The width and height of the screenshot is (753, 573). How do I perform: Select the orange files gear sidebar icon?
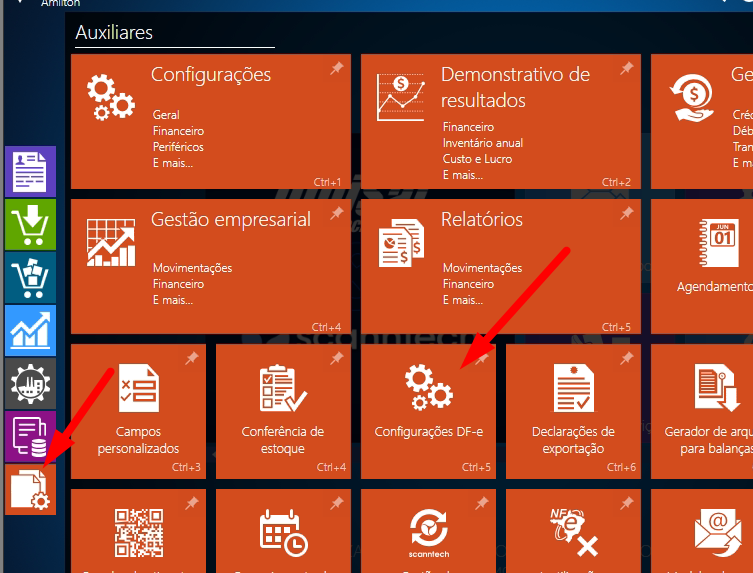coord(30,489)
